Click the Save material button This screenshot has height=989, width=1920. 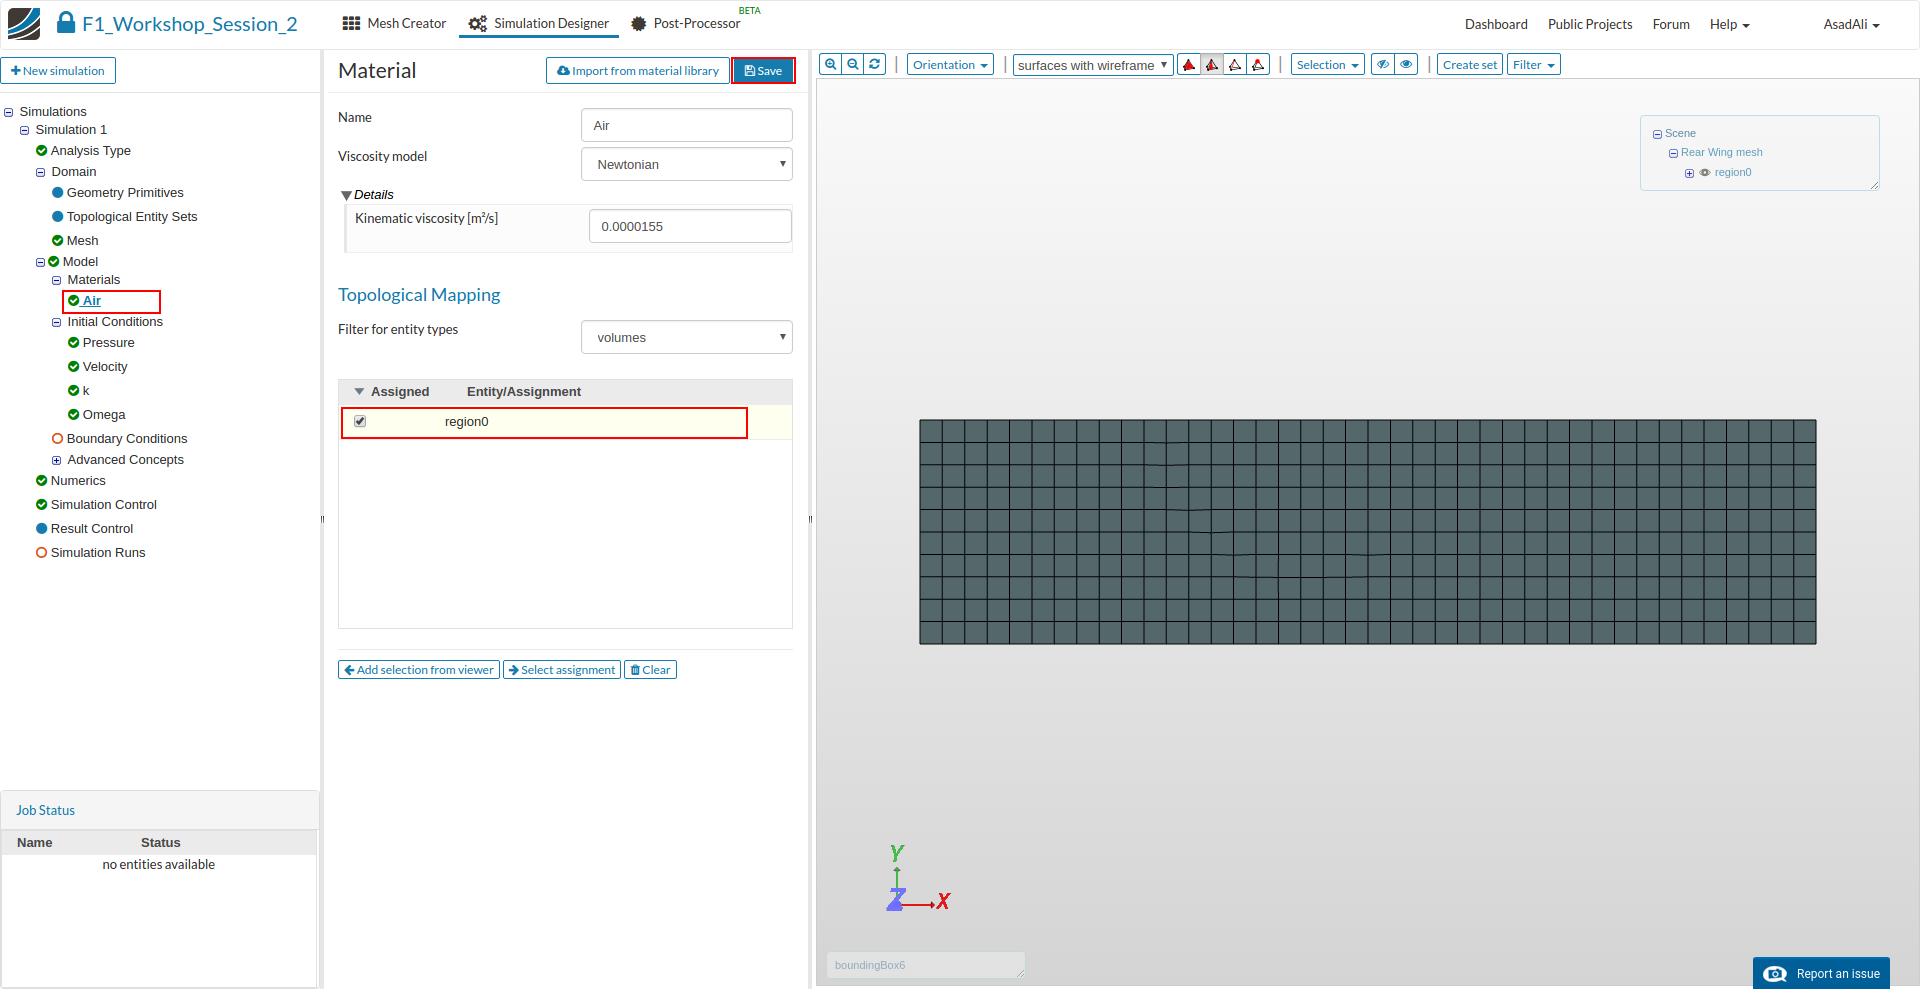point(763,71)
